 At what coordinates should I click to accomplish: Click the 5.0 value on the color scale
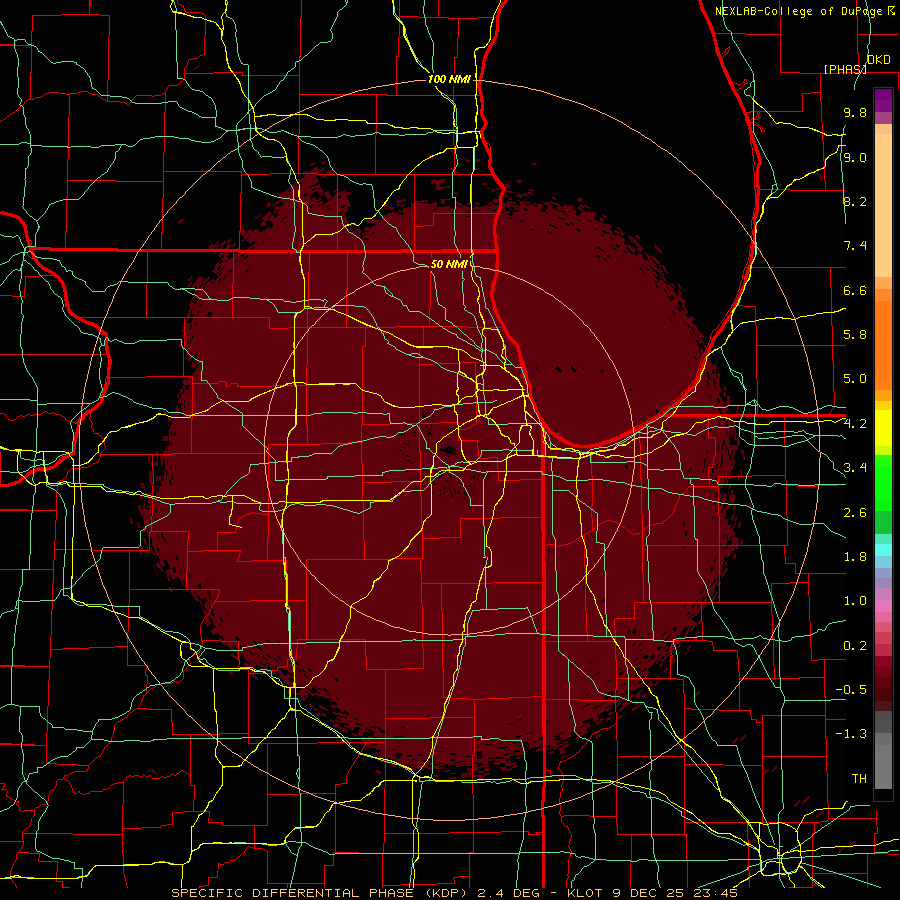point(855,379)
